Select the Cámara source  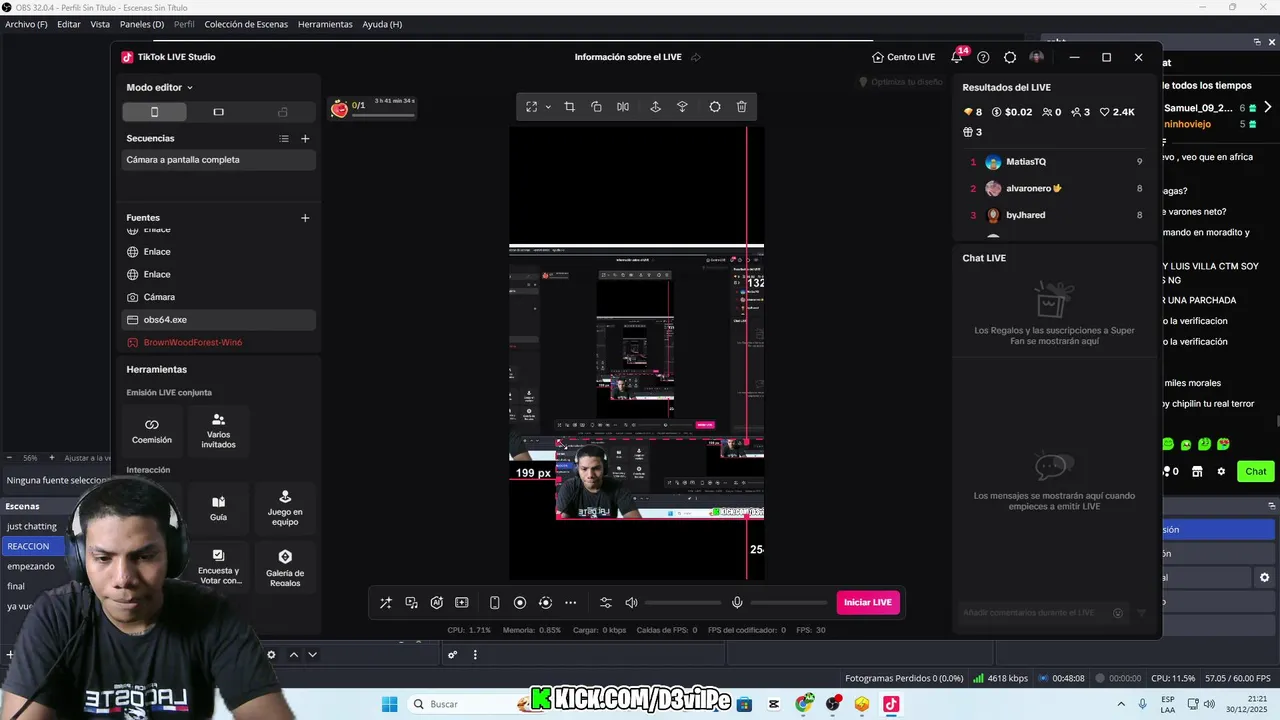click(218, 297)
